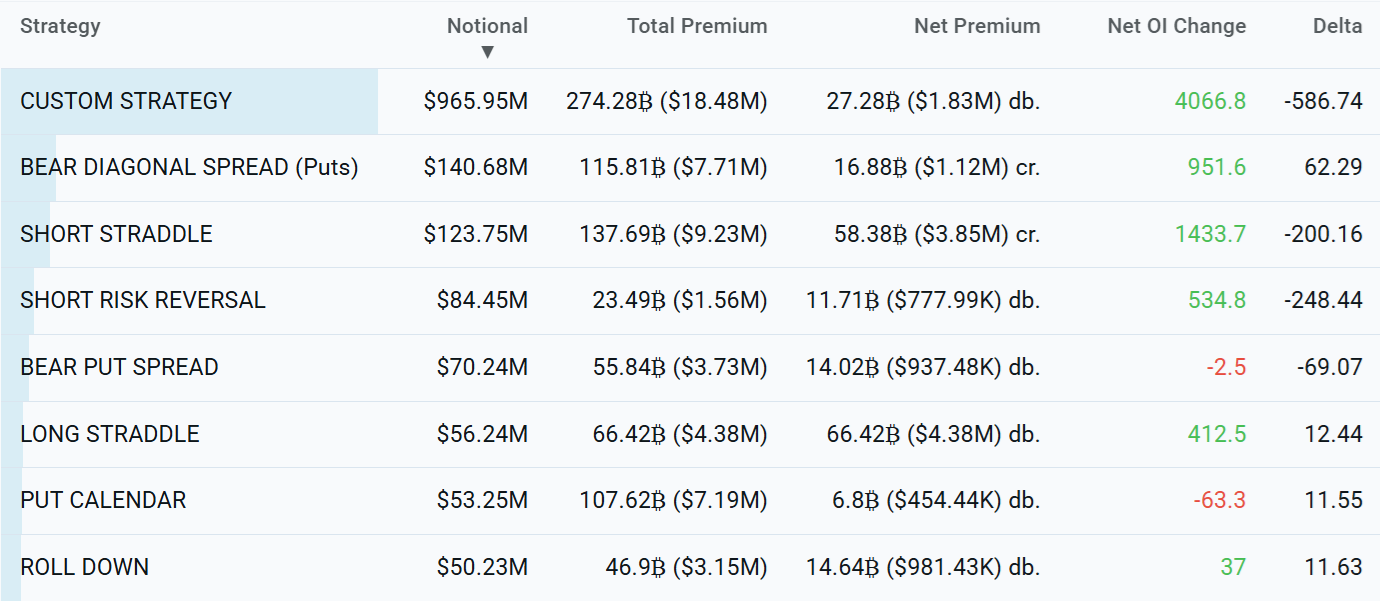Open the ROLL DOWN strategy row
The image size is (1380, 601).
click(x=84, y=566)
